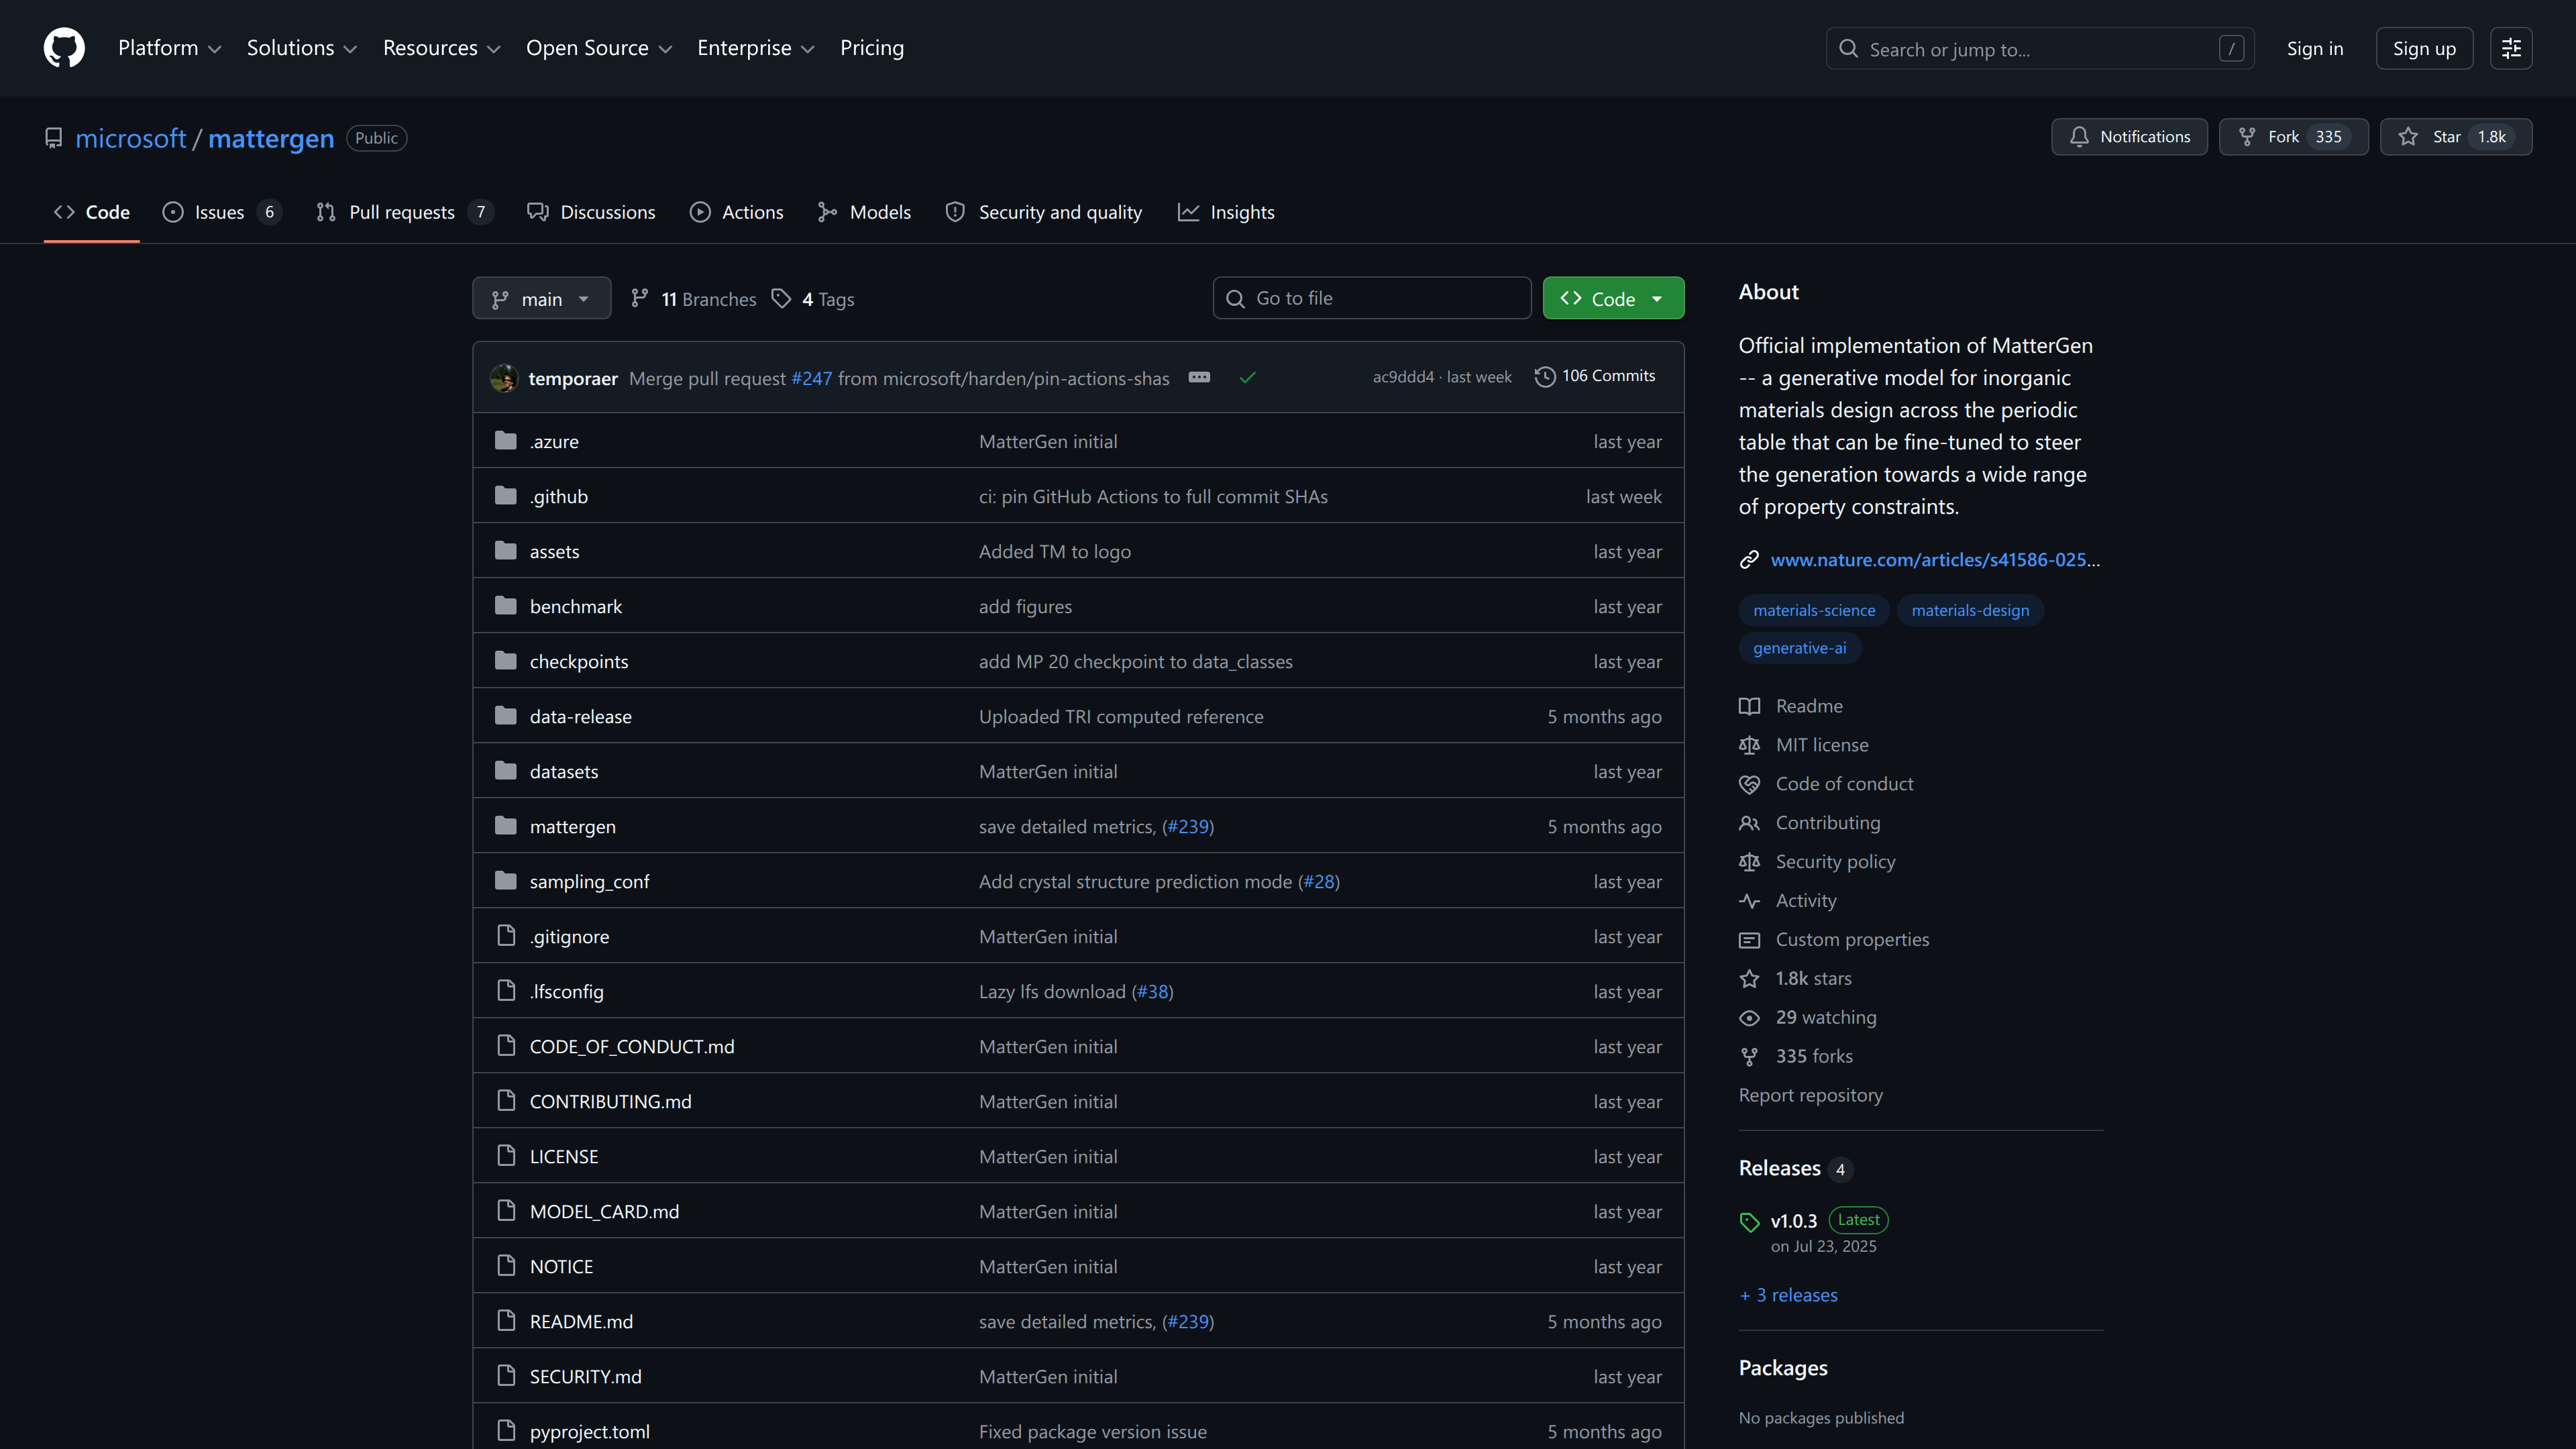This screenshot has height=1449, width=2576.
Task: Switch to the Issues tab
Action: pyautogui.click(x=221, y=212)
